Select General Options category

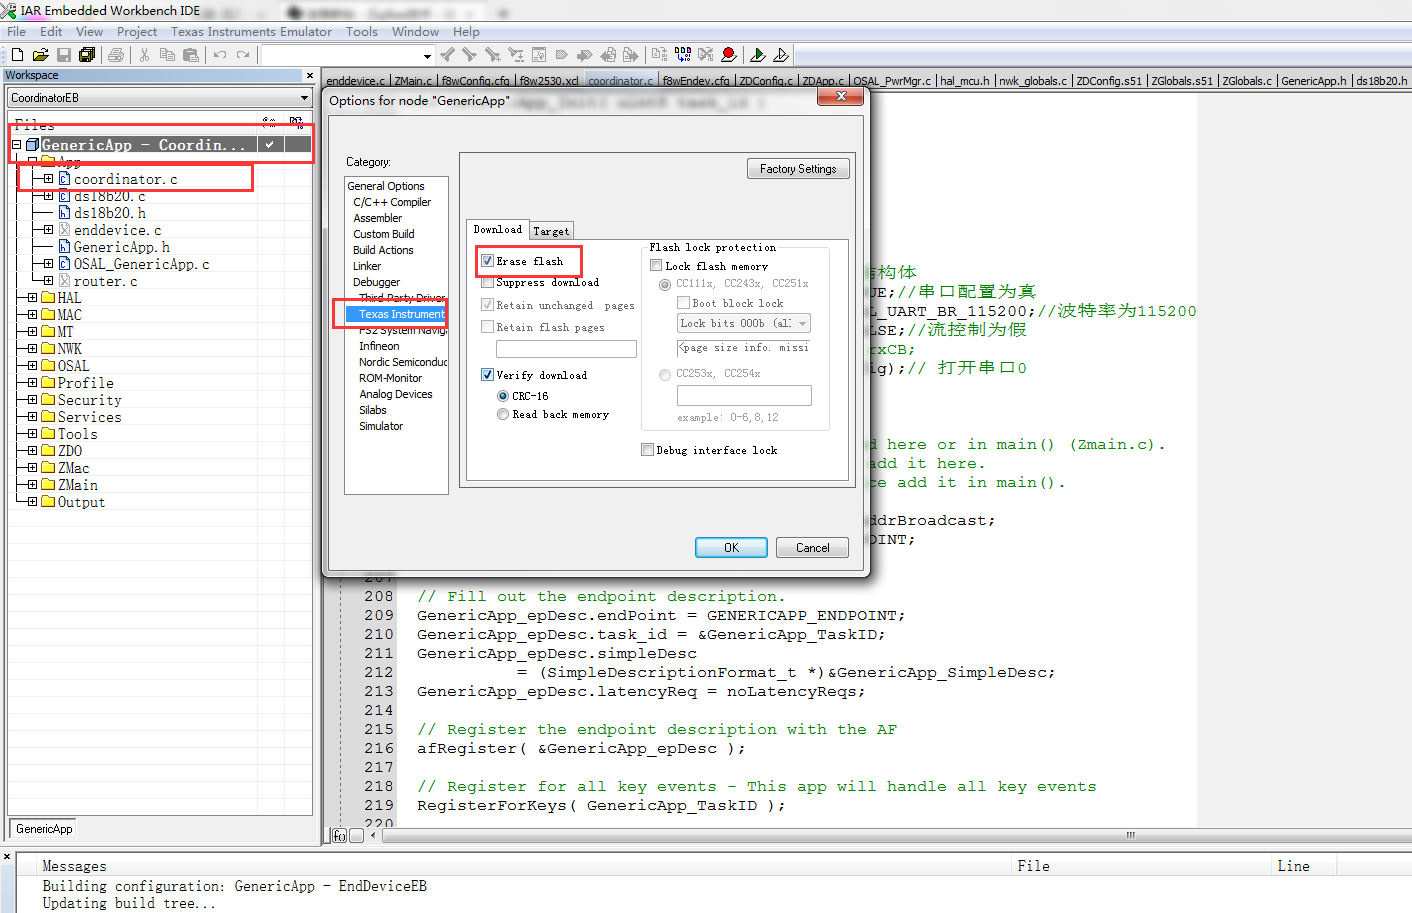click(x=386, y=186)
